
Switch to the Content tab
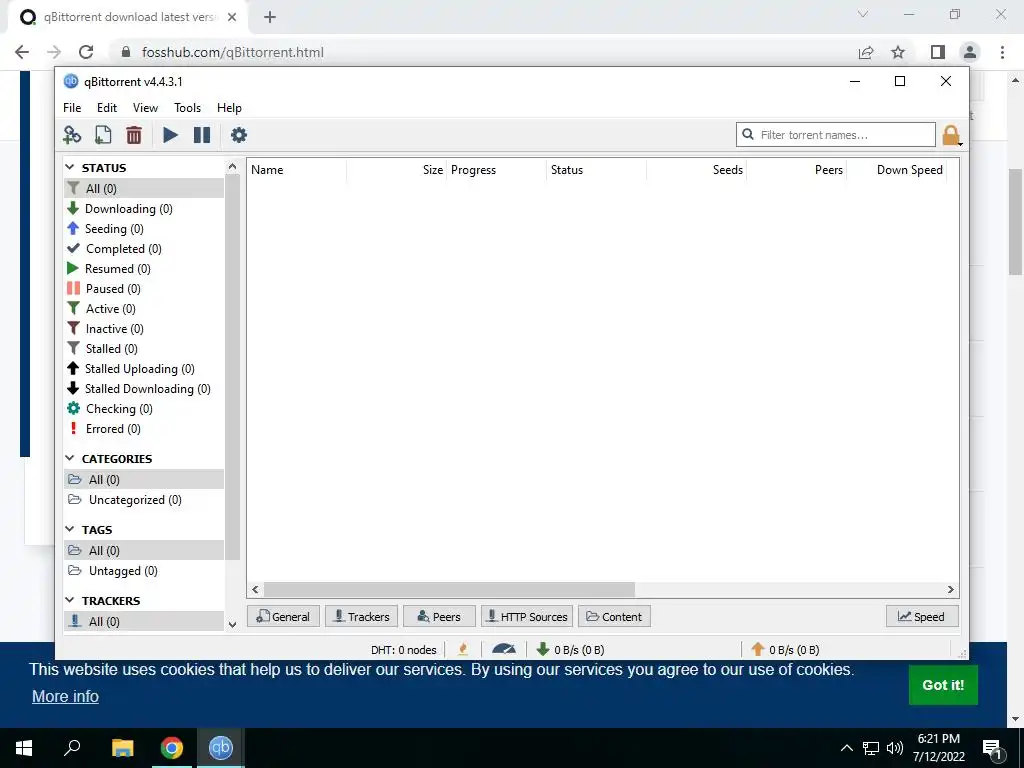[x=614, y=616]
